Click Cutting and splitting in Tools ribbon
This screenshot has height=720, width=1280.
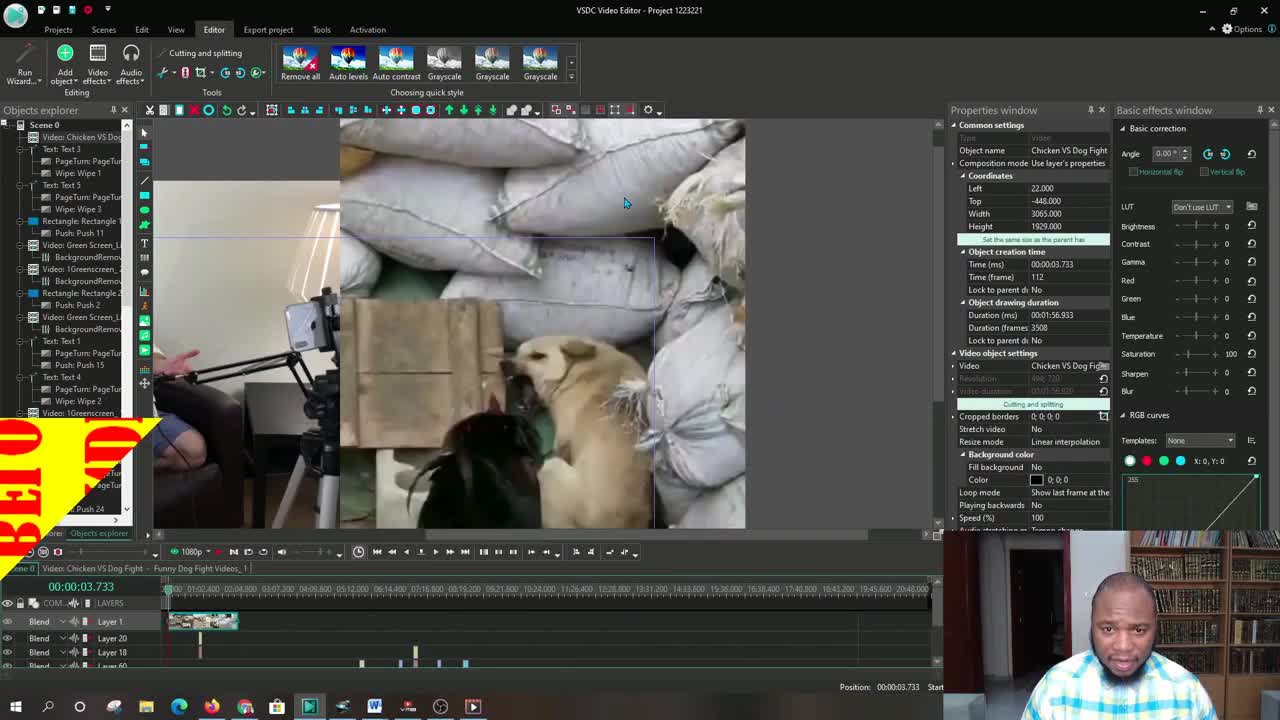[x=205, y=53]
